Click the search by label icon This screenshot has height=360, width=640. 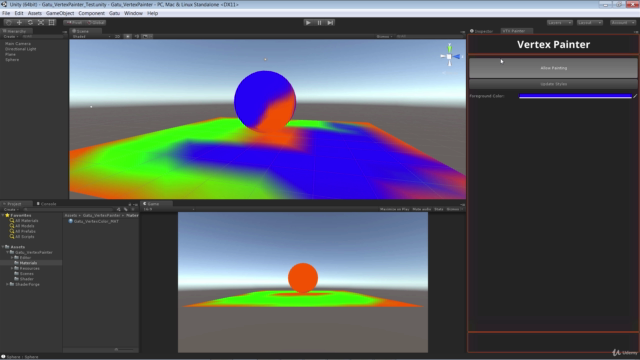(x=126, y=209)
